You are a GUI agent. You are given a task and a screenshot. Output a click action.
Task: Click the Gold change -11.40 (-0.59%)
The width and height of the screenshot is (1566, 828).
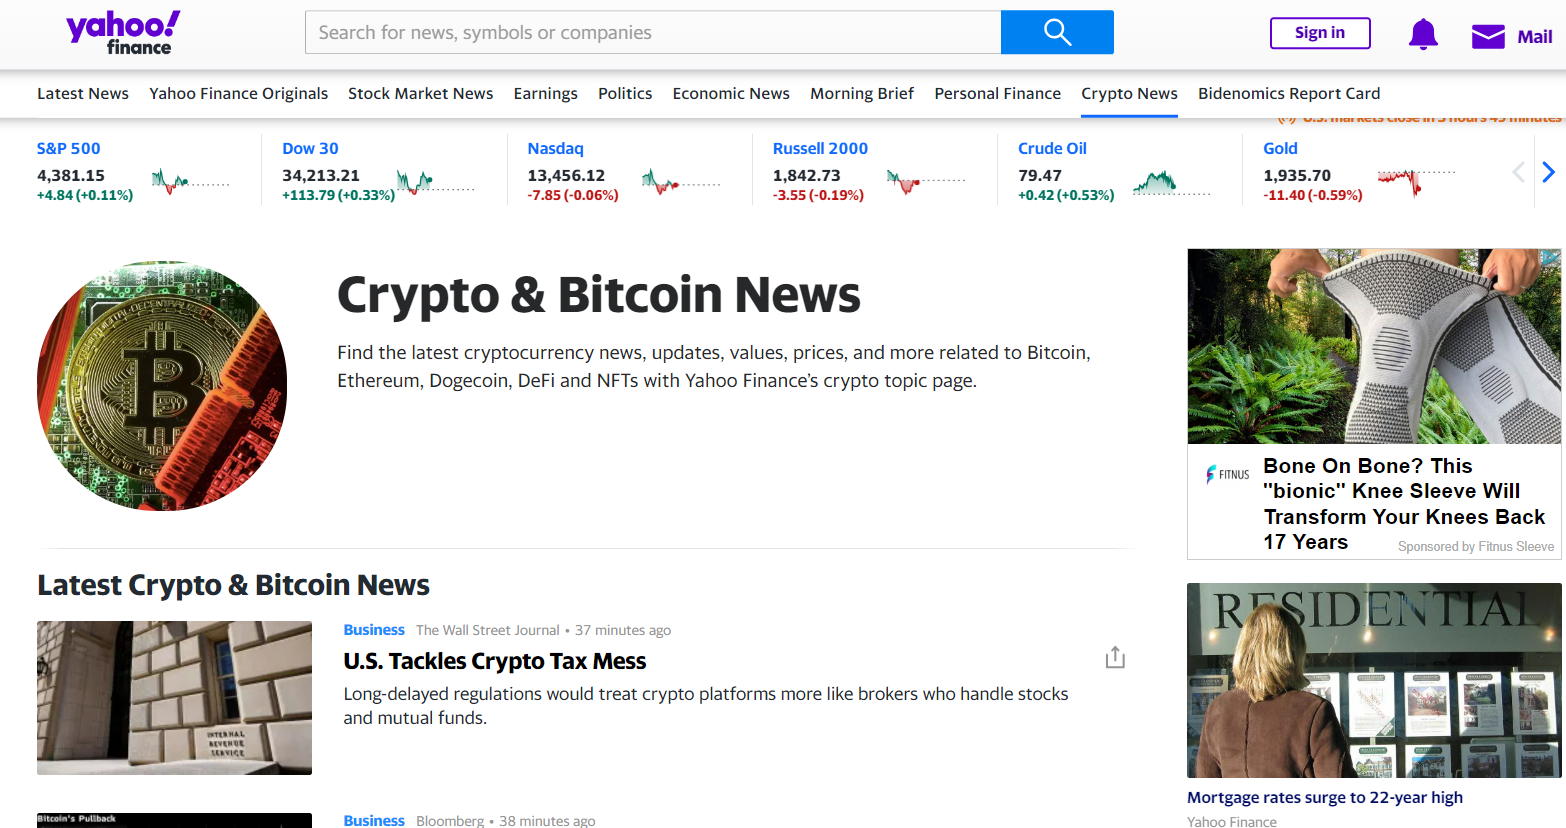(x=1313, y=195)
